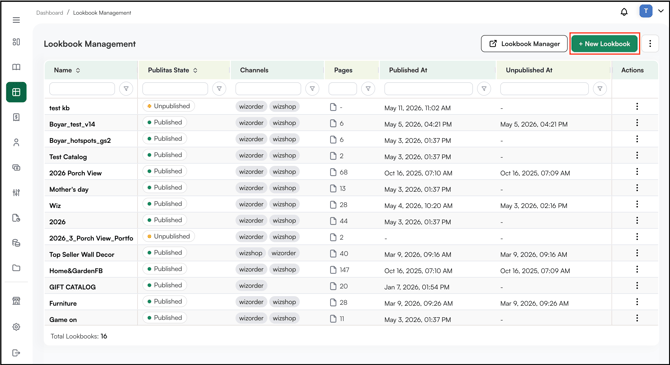Viewport: 670px width, 365px height.
Task: Open actions menu for GIFT CATALOG row
Action: pyautogui.click(x=637, y=286)
